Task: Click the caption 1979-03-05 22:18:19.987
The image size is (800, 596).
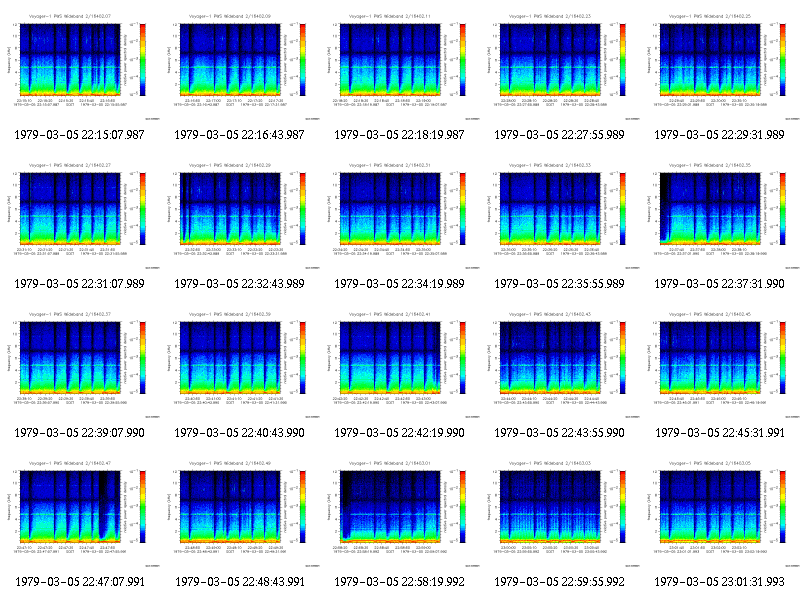Action: click(x=399, y=135)
